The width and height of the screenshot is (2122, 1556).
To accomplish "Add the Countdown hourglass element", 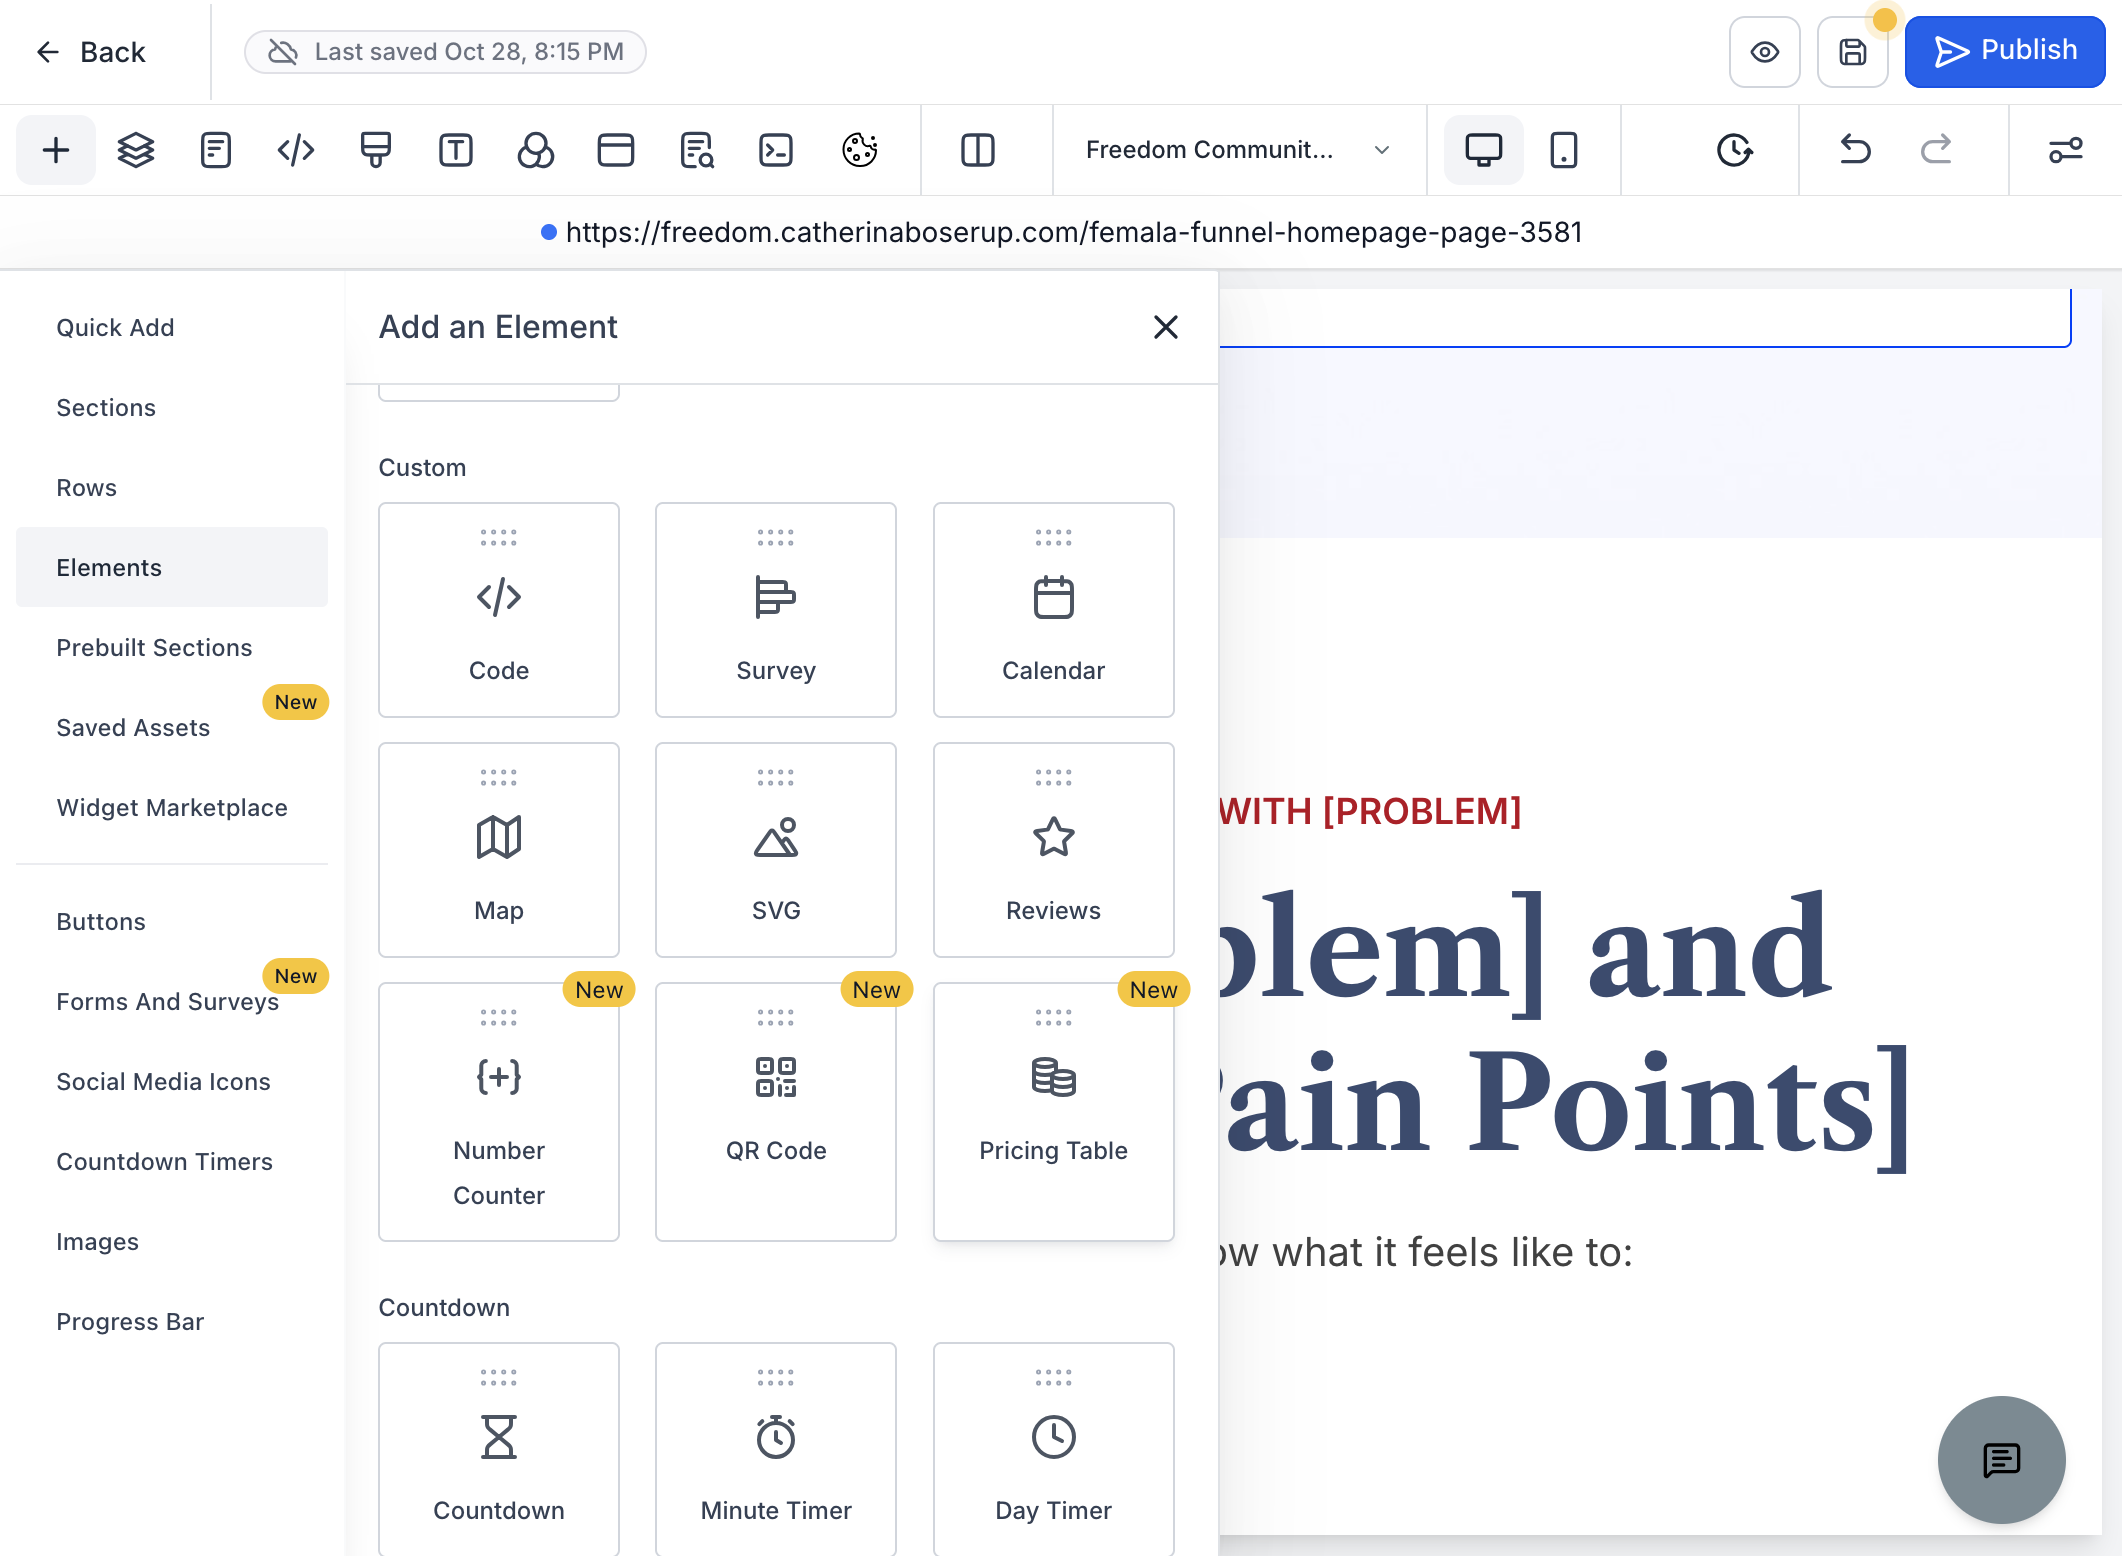I will click(499, 1450).
